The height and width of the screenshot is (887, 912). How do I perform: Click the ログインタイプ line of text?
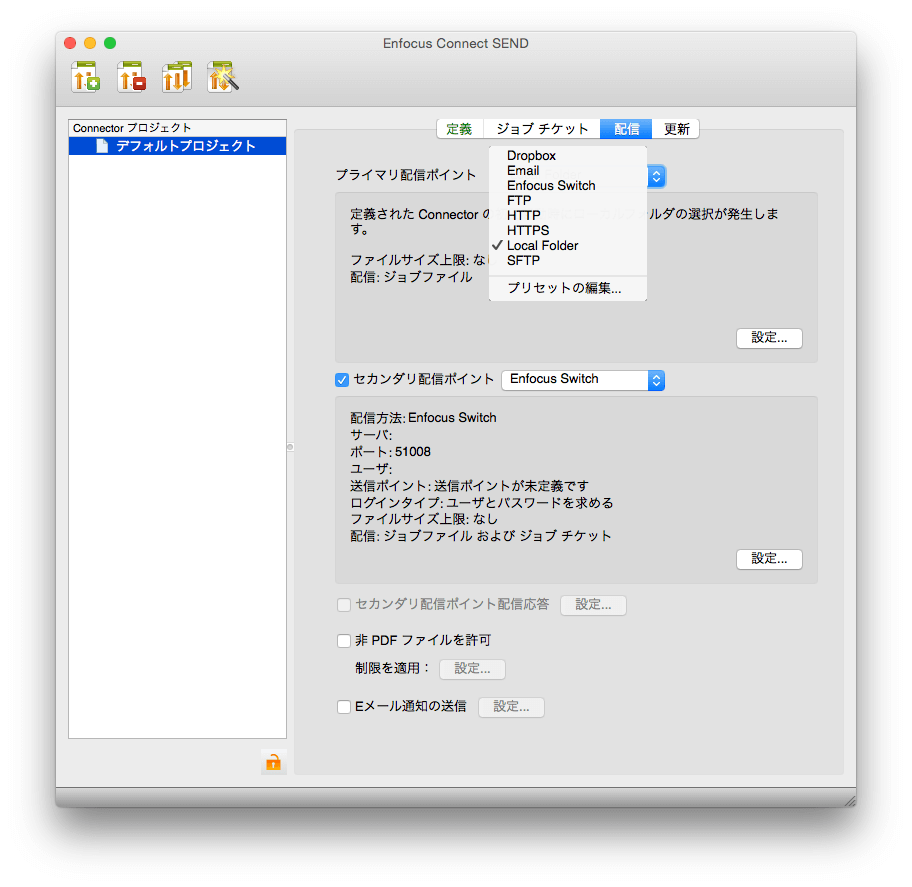tap(482, 503)
